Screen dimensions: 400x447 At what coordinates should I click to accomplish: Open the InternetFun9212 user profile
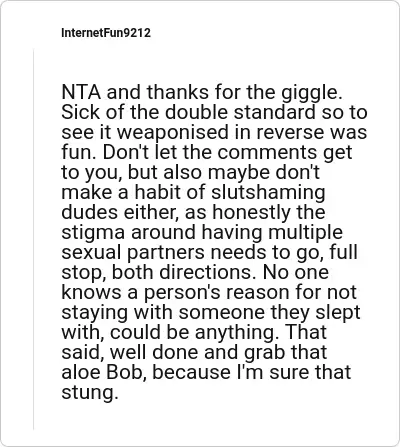coord(106,33)
